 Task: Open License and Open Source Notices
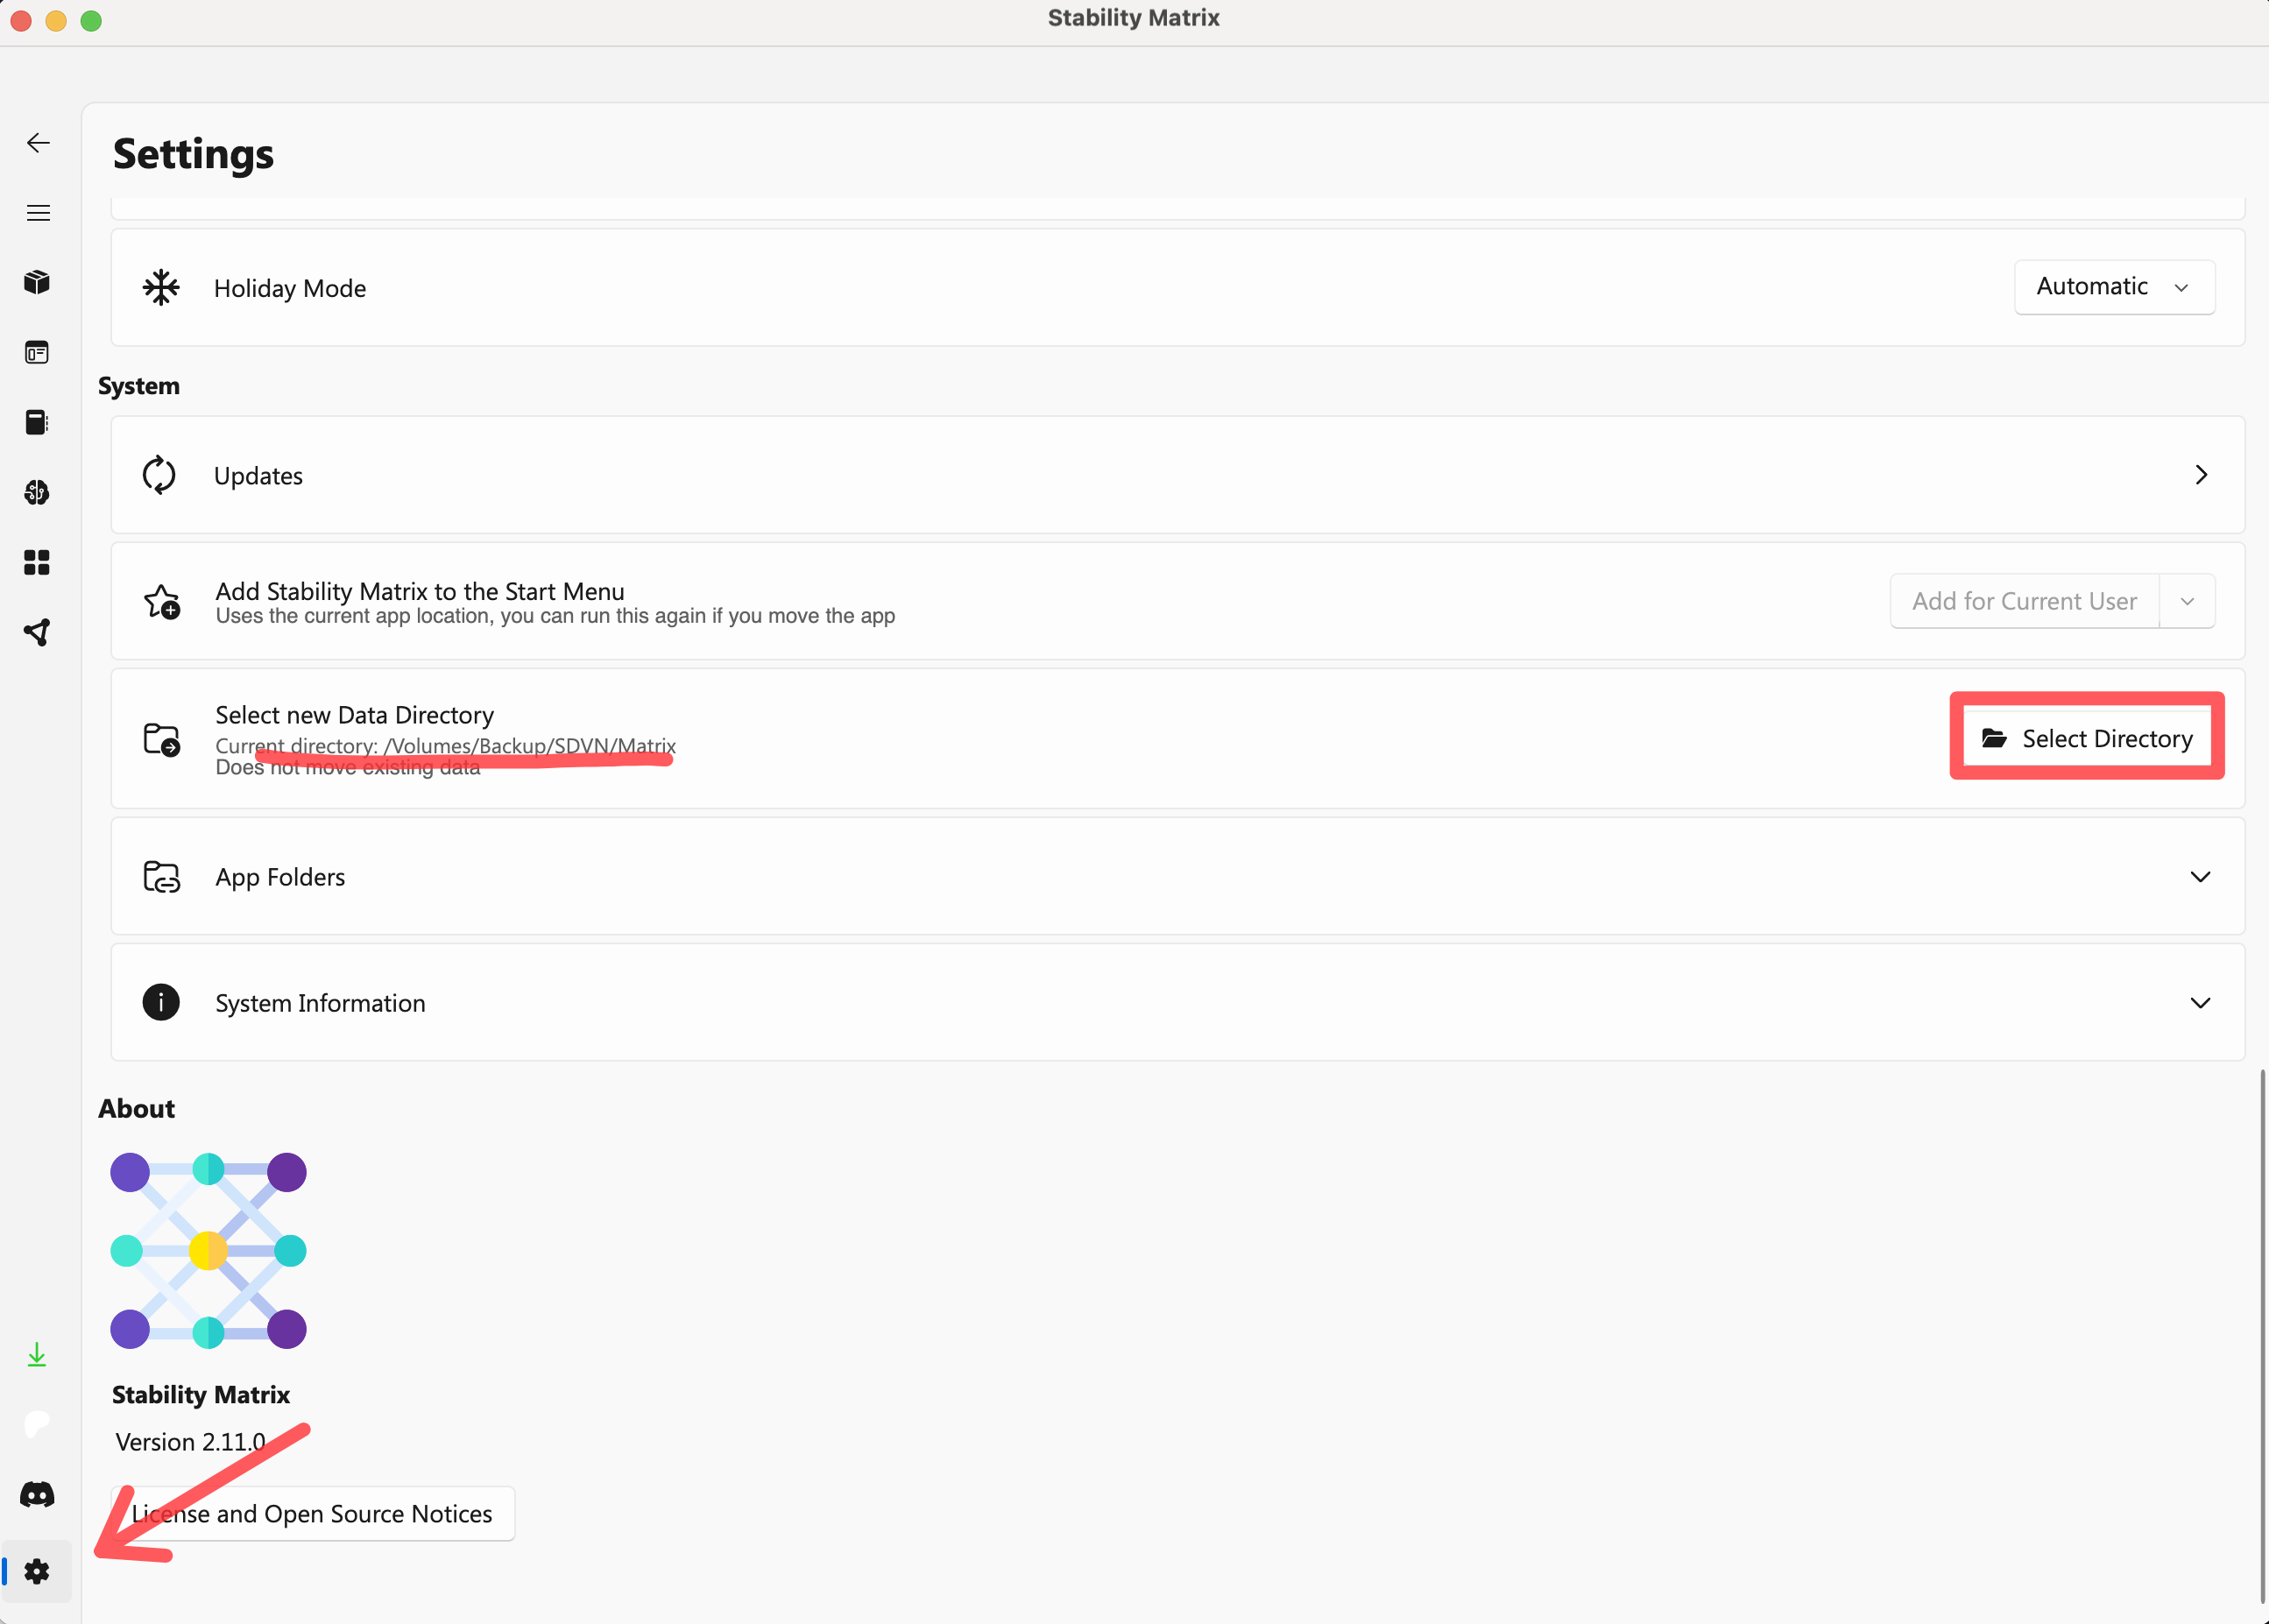pos(312,1514)
